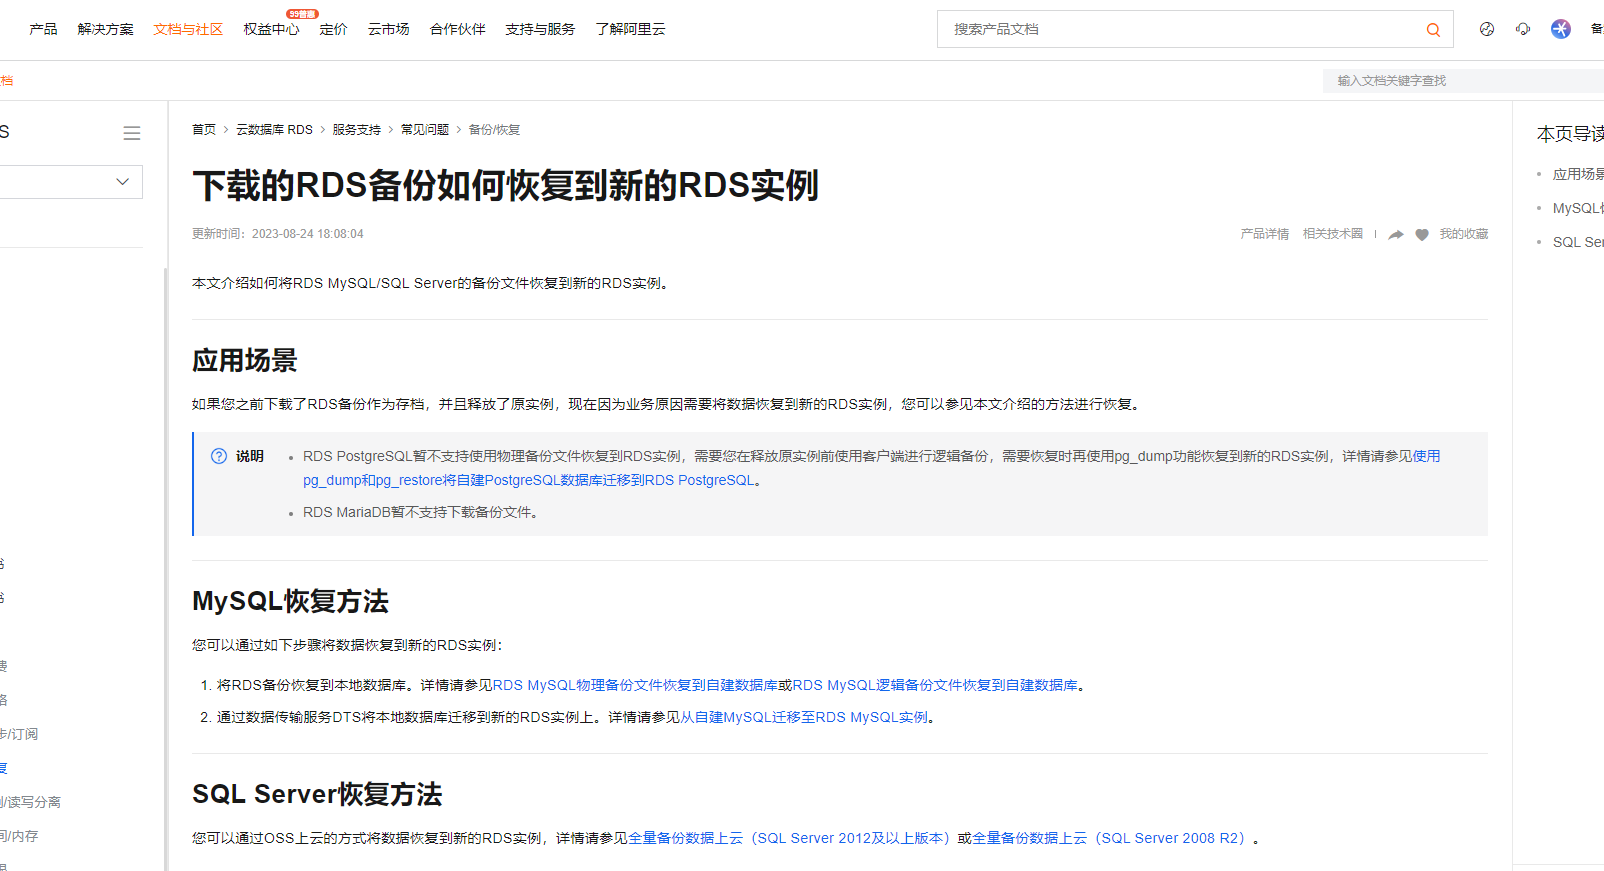Select the 文档与社区 menu item
This screenshot has height=871, width=1604.
coord(188,29)
